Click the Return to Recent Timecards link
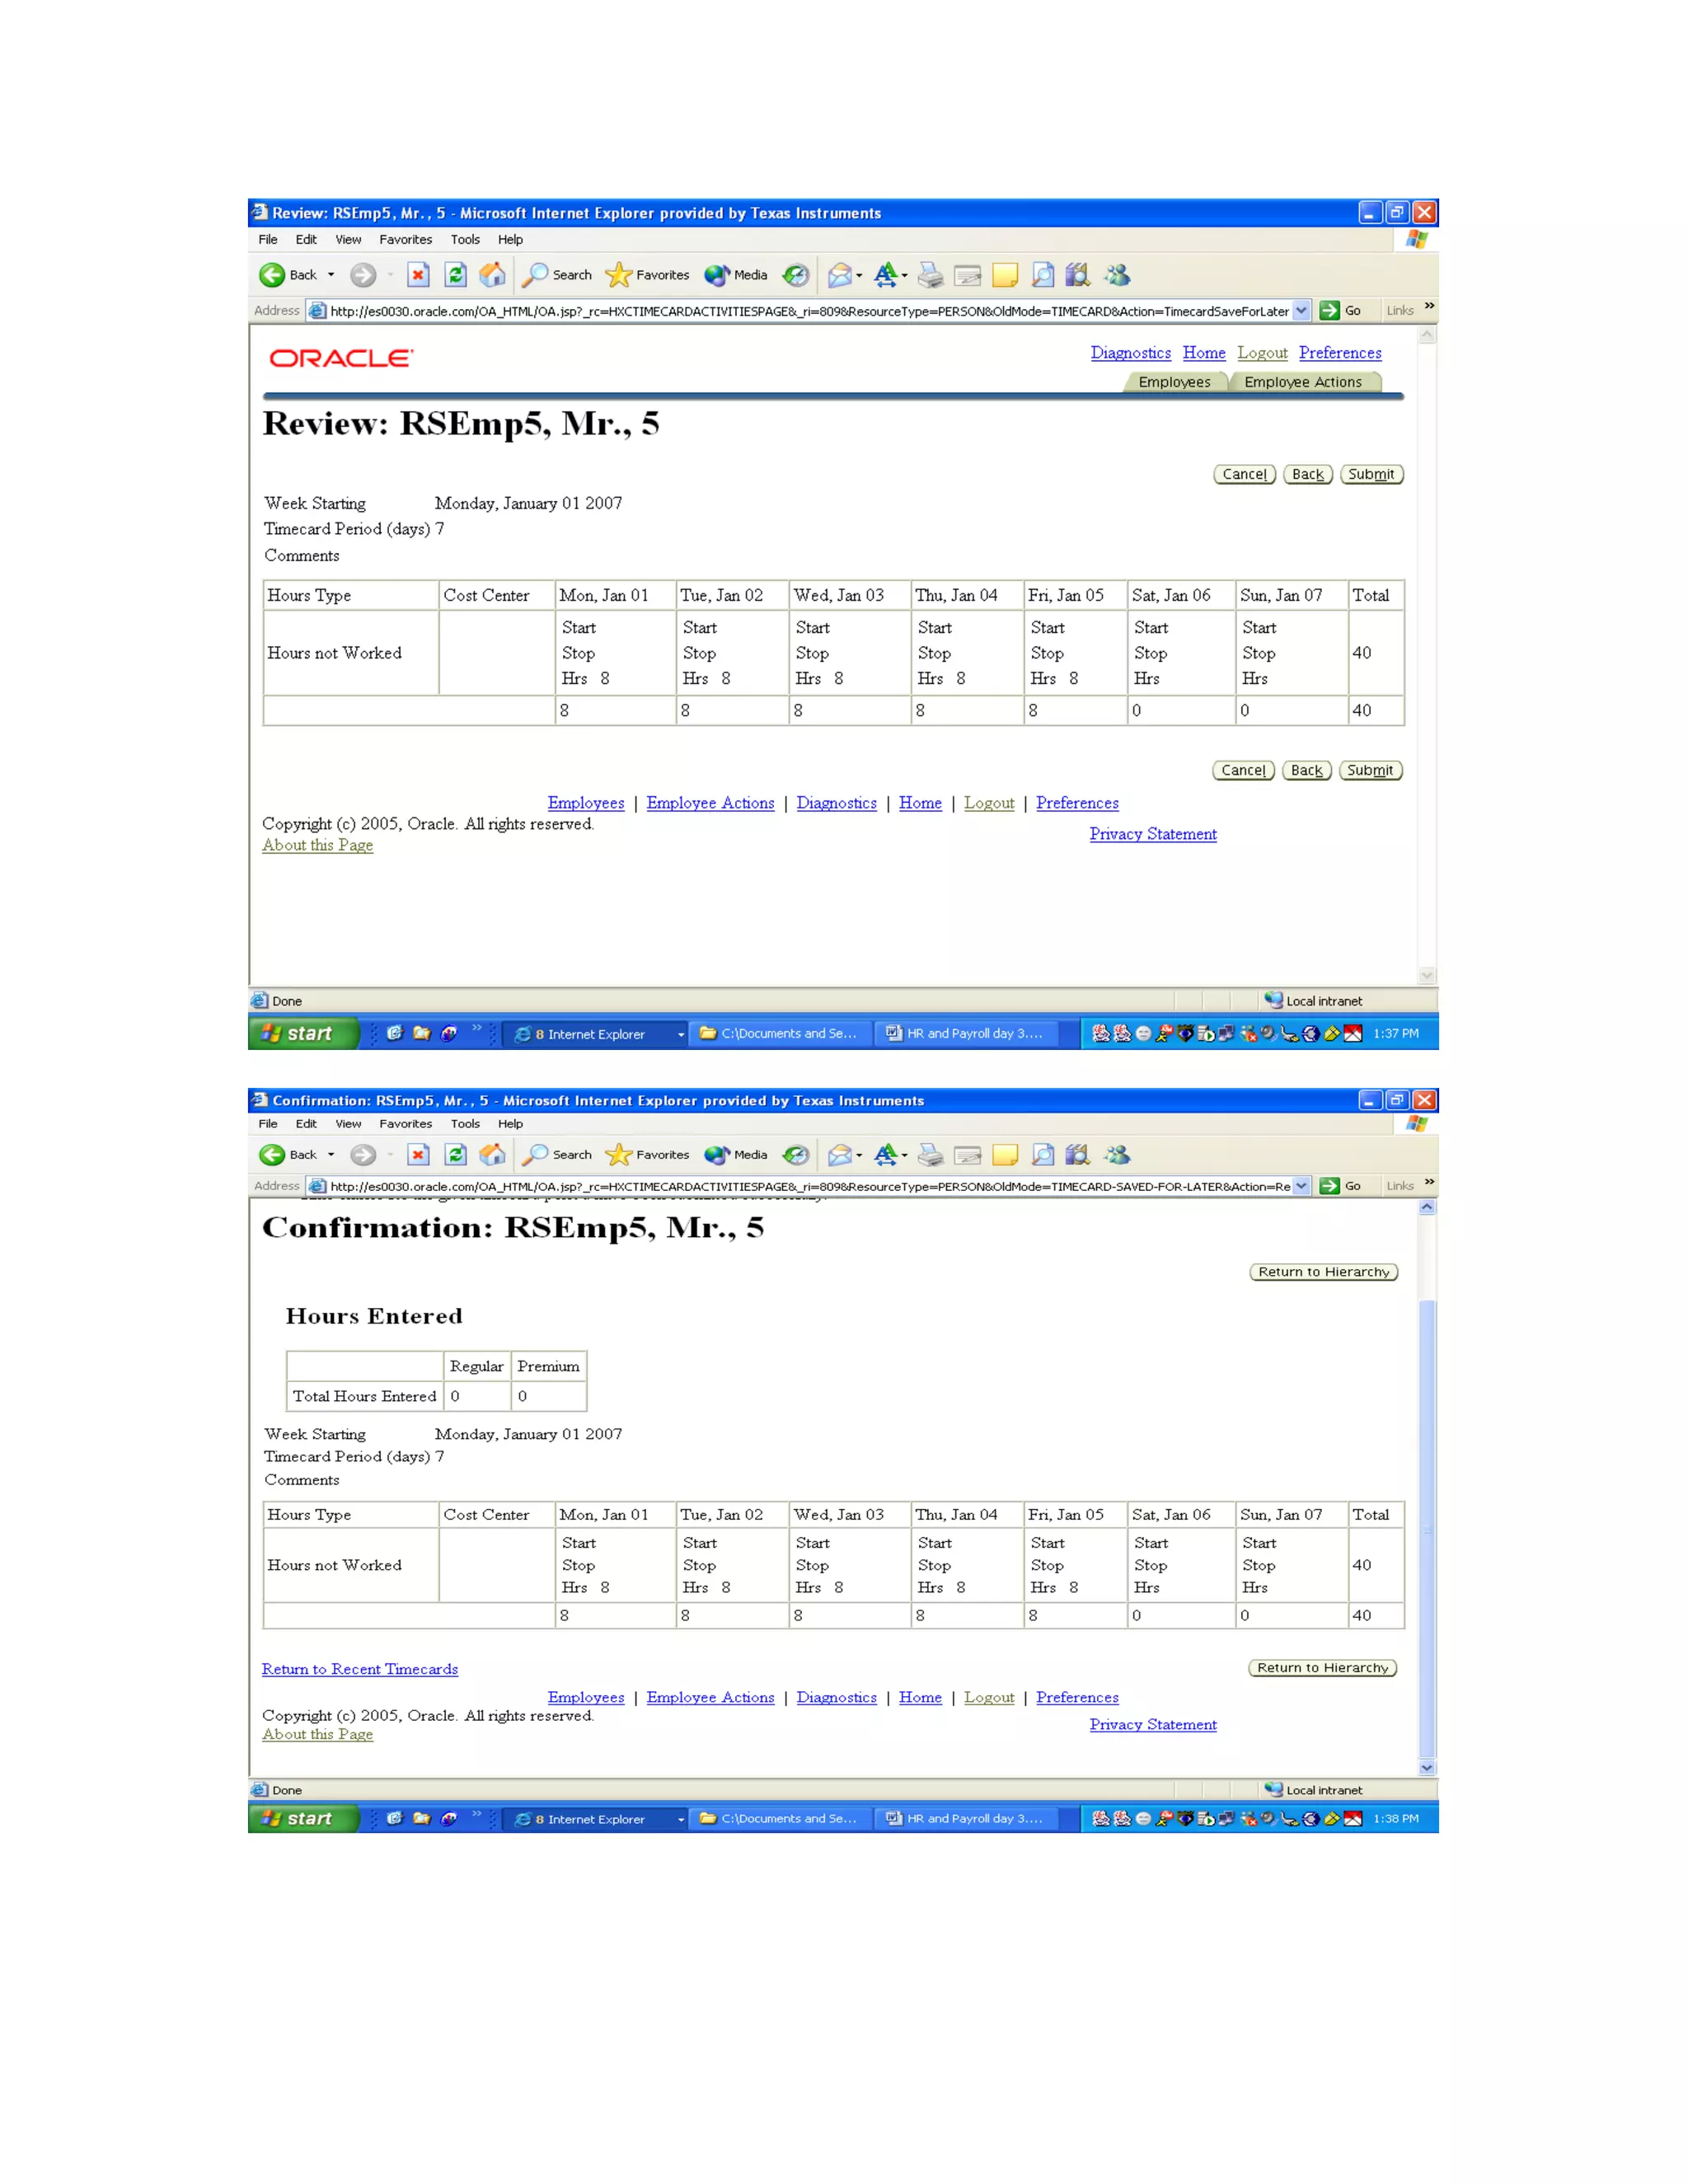 (360, 1669)
